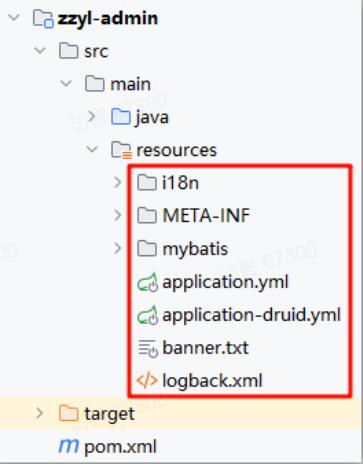This screenshot has height=464, width=363.
Task: Select the target label
Action: (x=110, y=415)
